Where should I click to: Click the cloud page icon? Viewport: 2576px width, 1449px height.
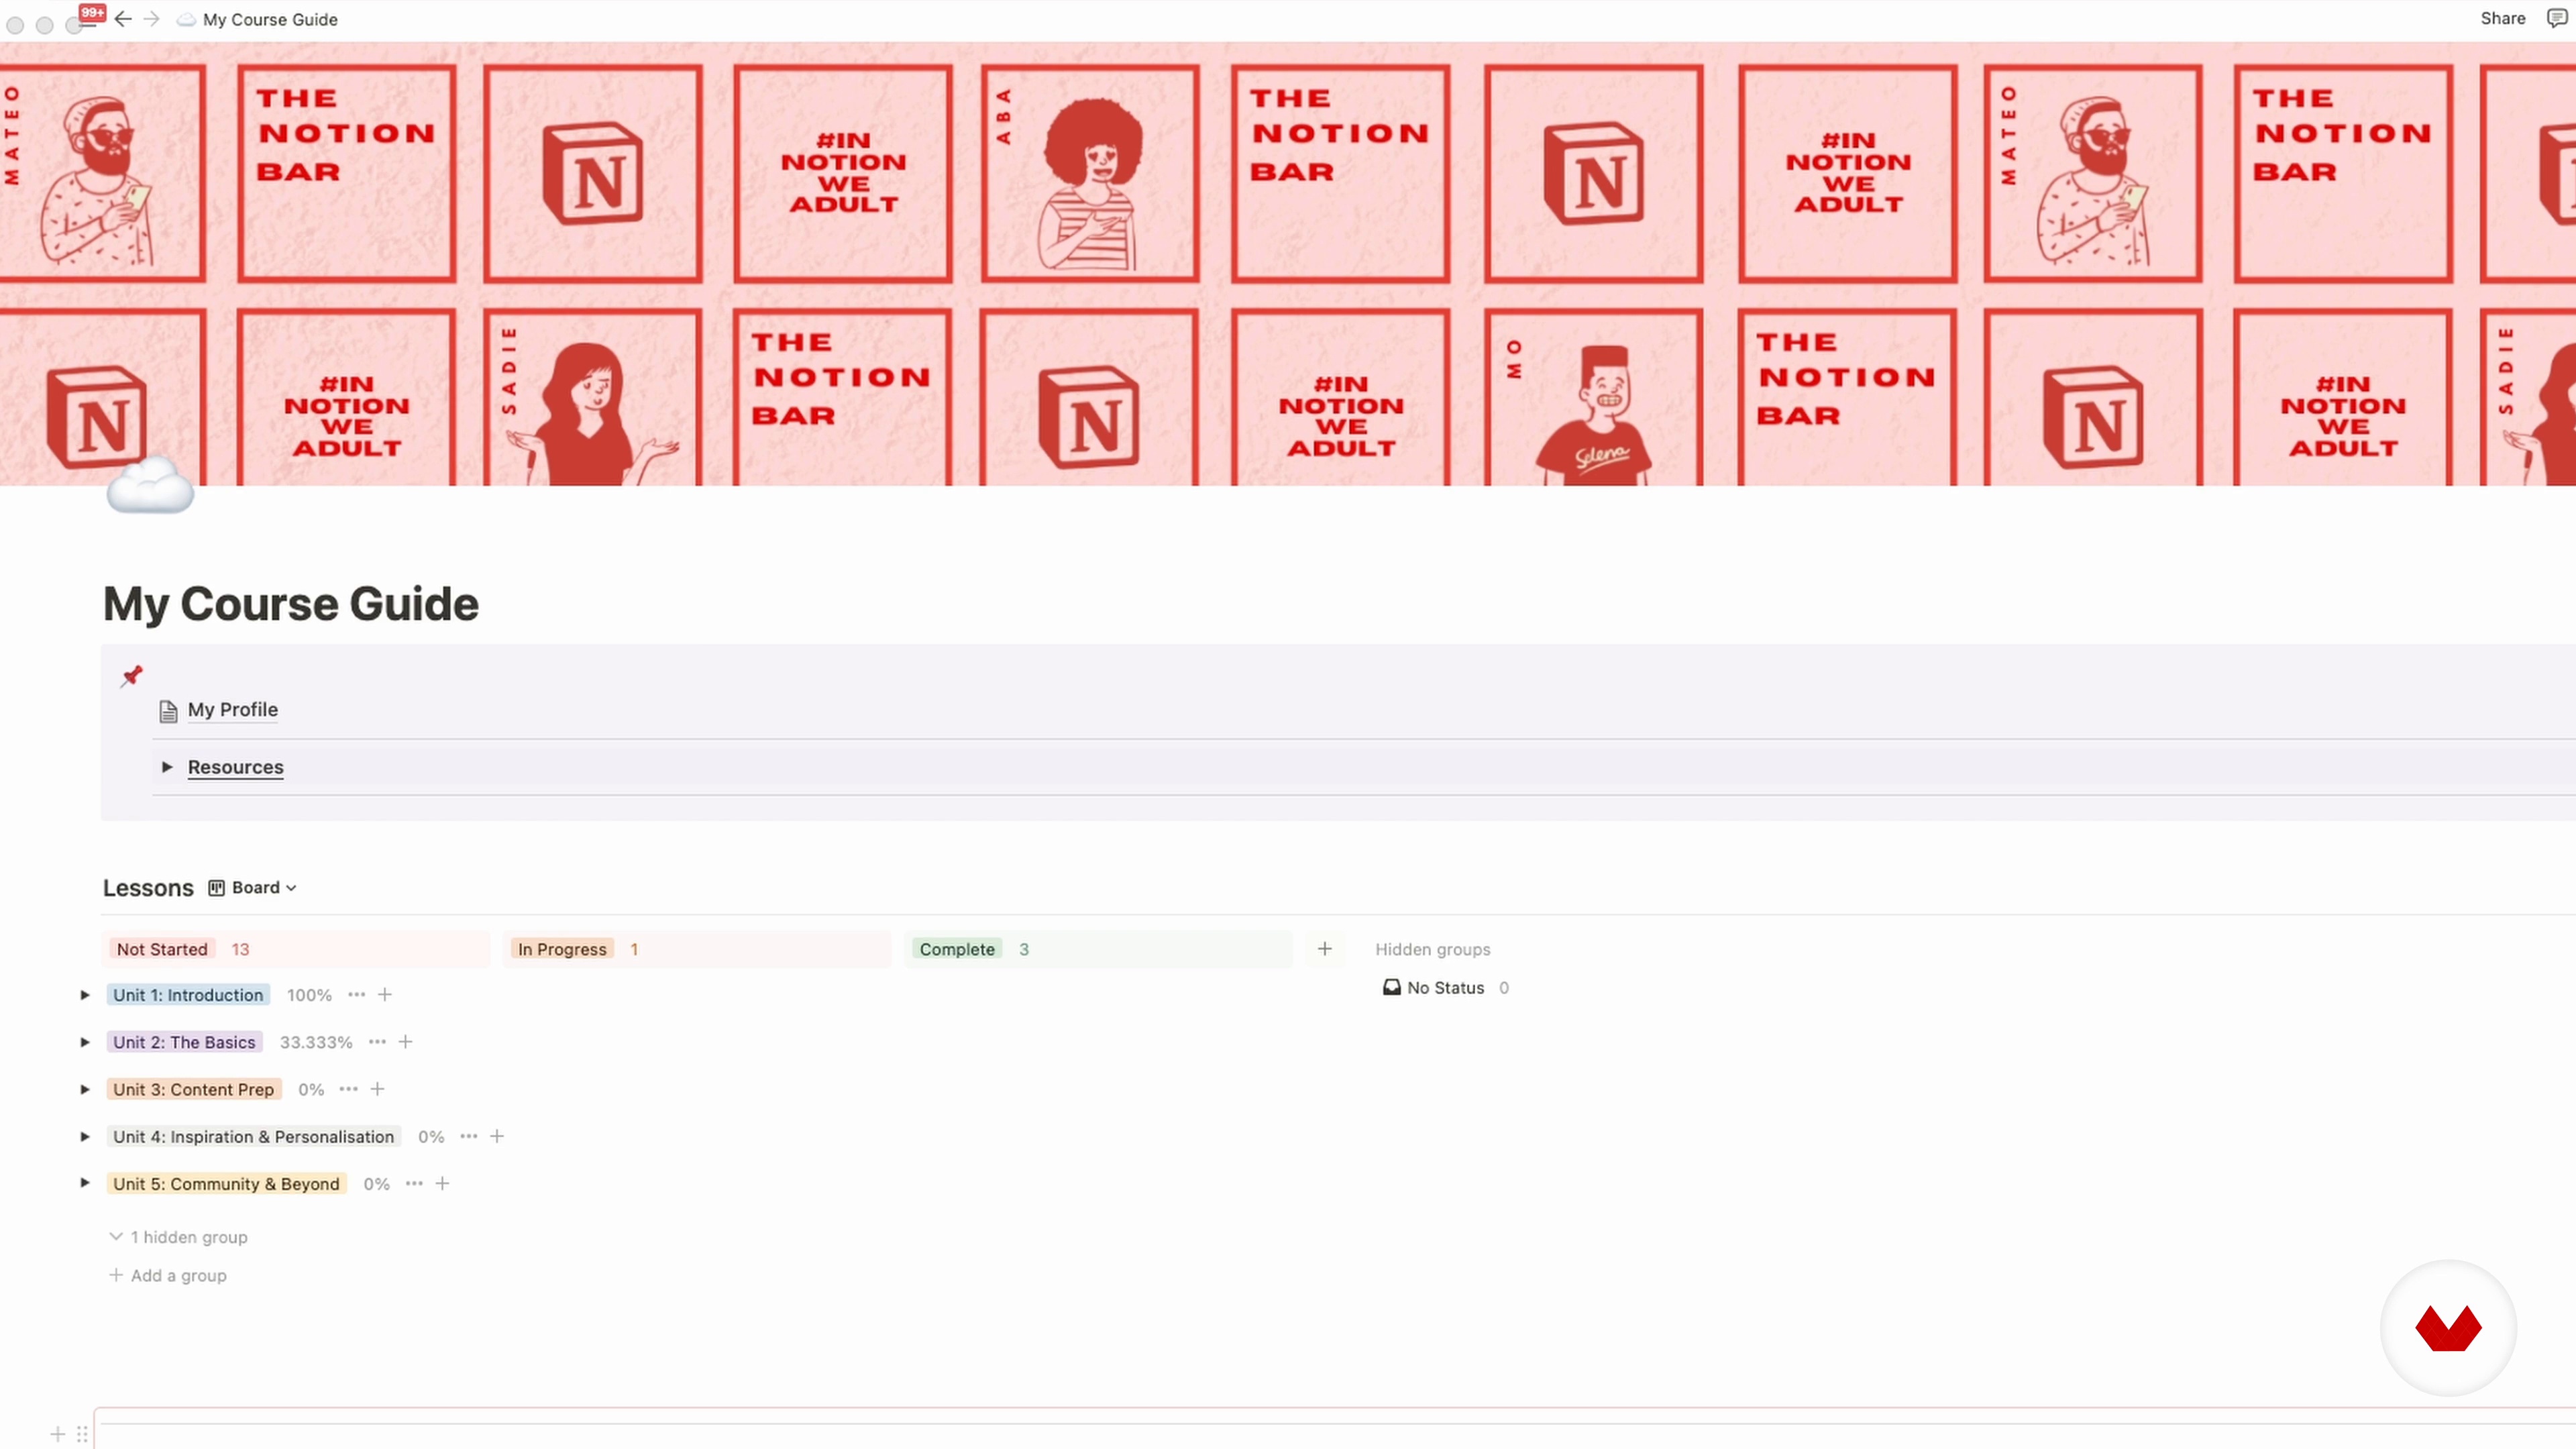click(150, 486)
